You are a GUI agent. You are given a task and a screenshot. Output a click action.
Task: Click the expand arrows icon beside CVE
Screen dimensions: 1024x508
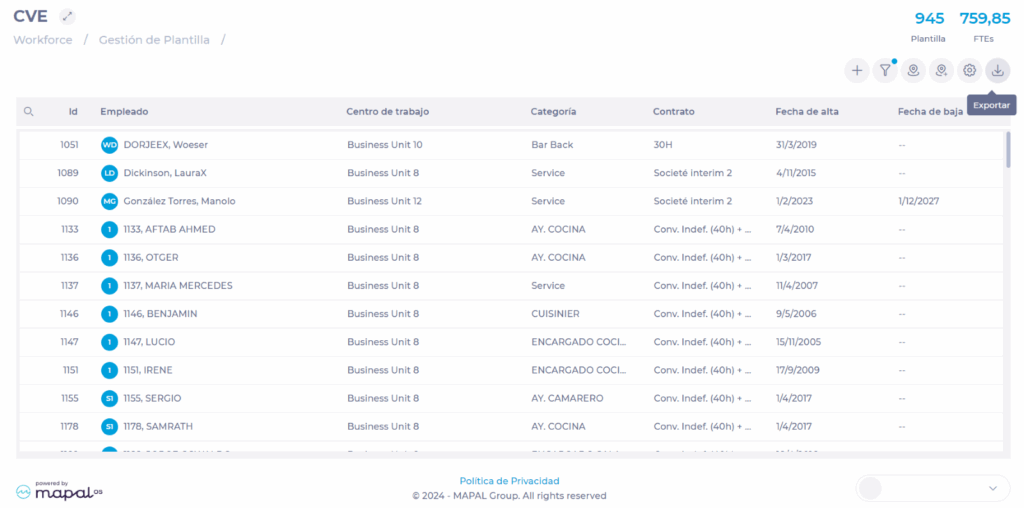coord(67,16)
